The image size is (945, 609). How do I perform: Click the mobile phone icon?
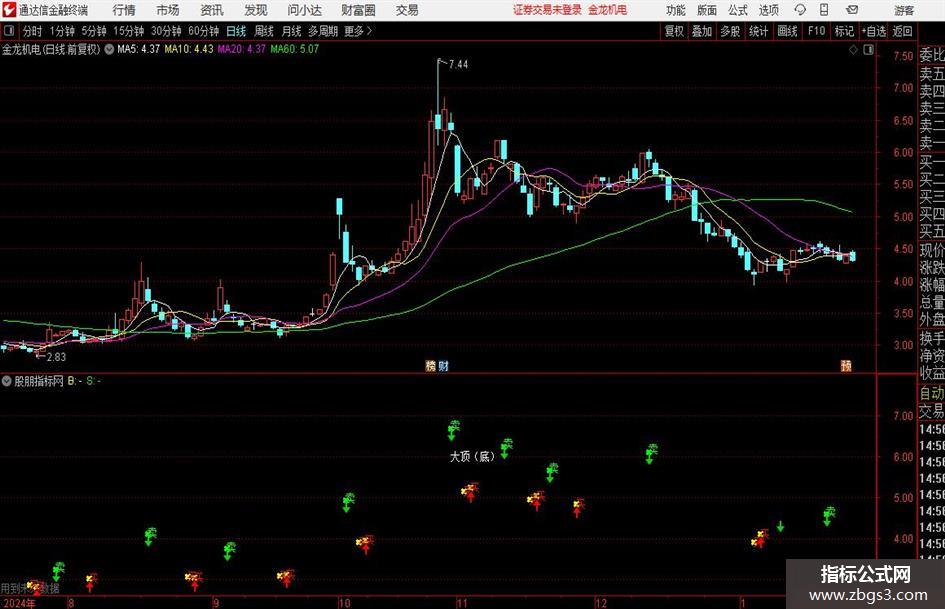point(824,10)
